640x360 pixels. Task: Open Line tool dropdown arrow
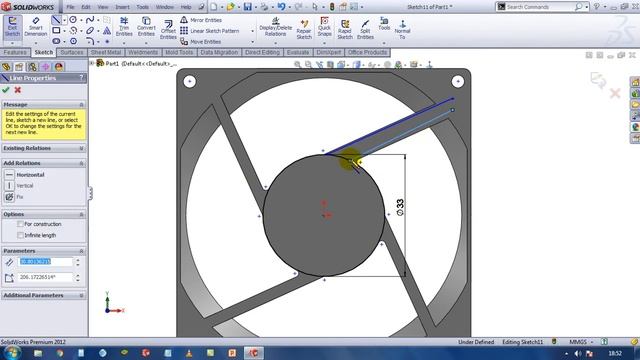[x=64, y=20]
